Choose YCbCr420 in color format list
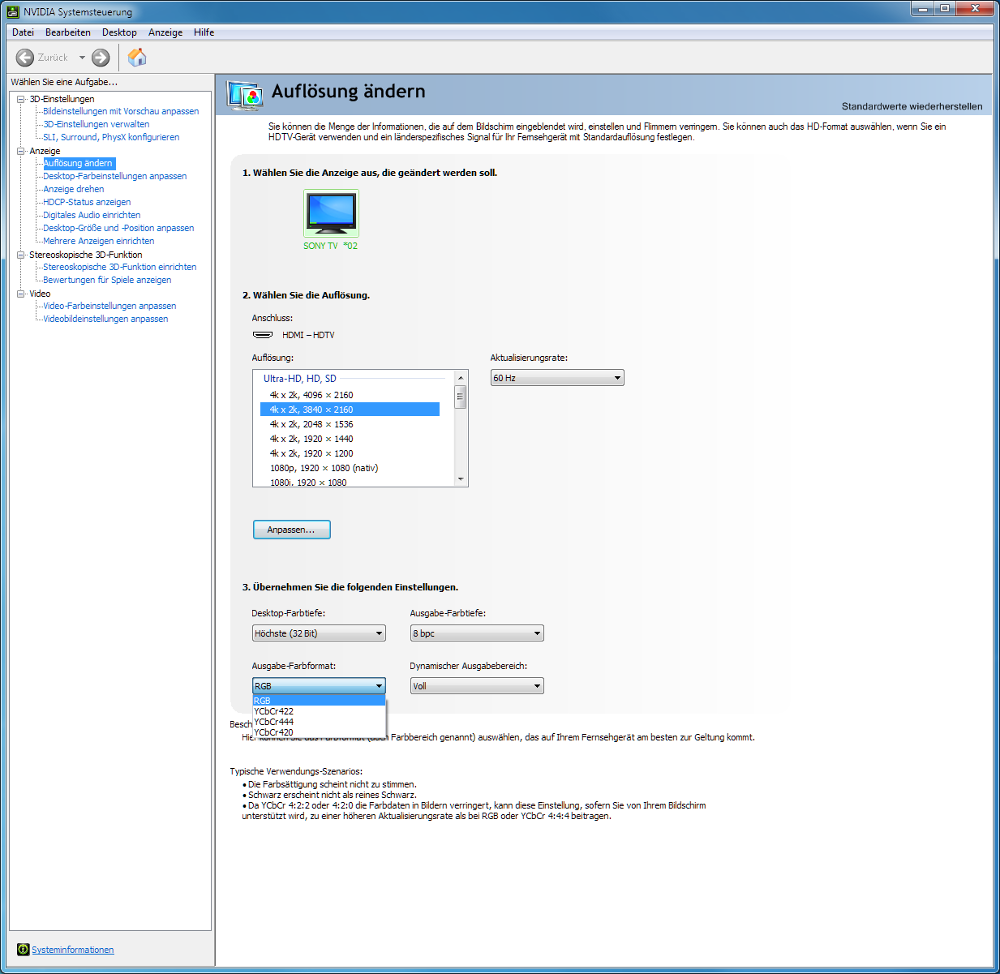 coord(319,732)
